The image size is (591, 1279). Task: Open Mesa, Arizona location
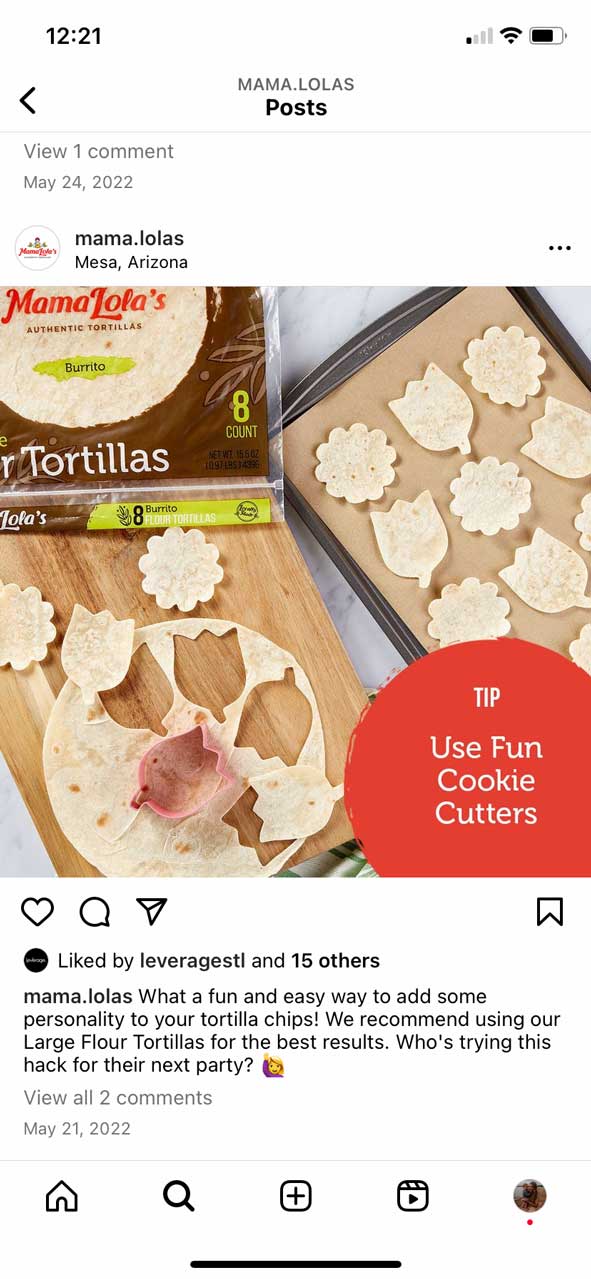[131, 262]
